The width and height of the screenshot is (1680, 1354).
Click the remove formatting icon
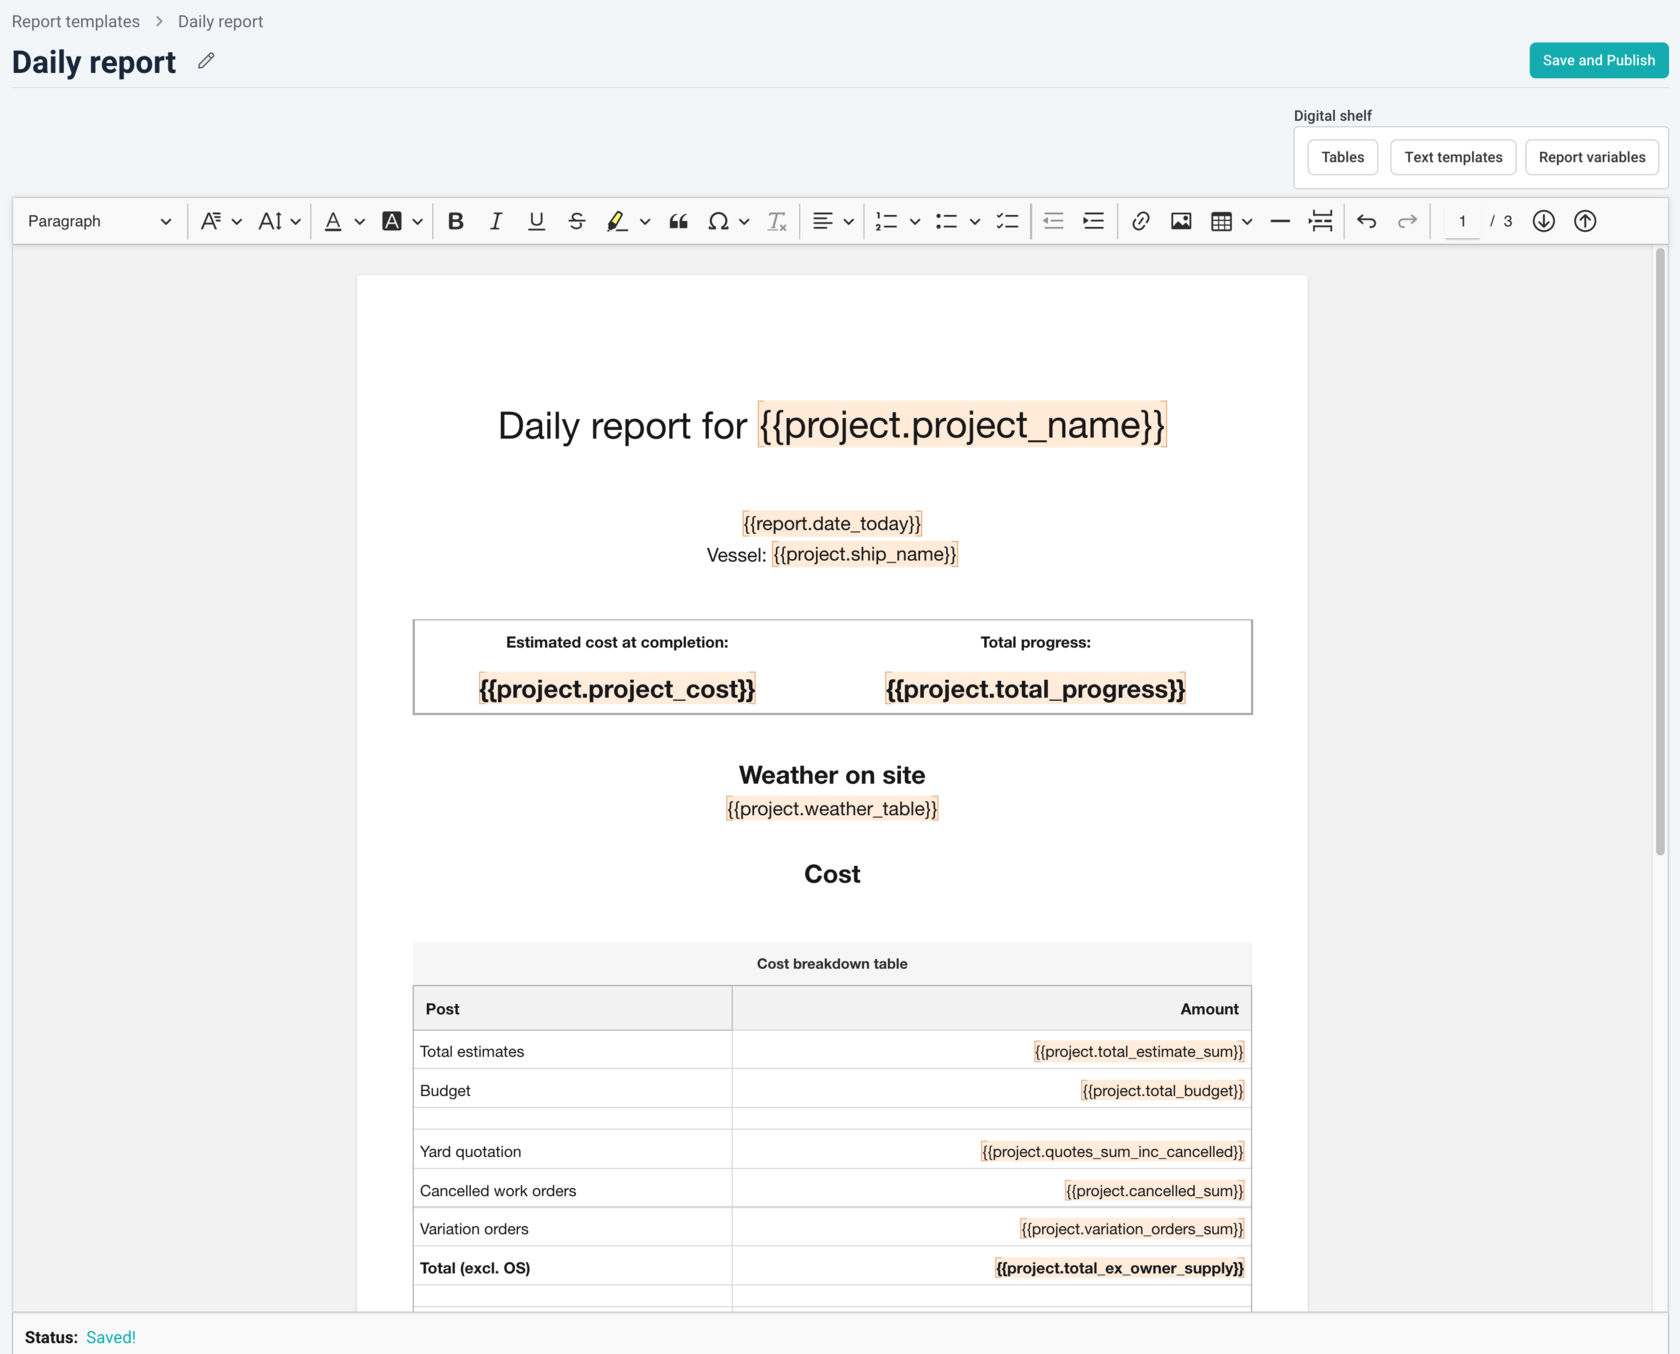(x=777, y=221)
